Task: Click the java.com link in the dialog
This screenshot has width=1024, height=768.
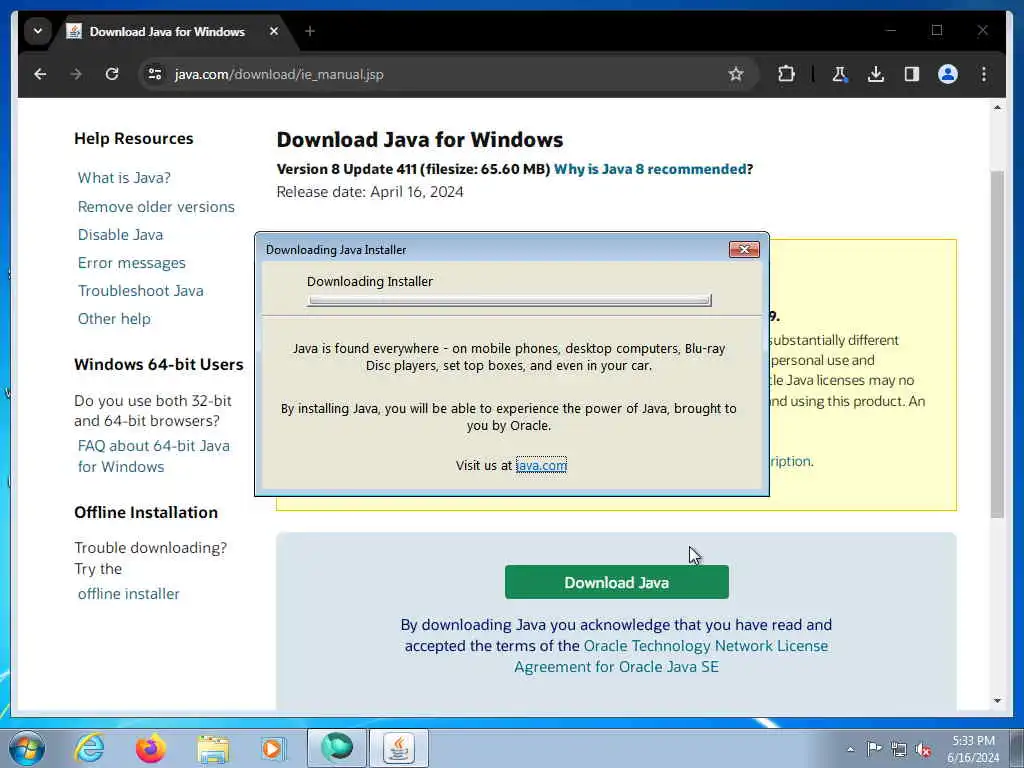Action: click(541, 466)
